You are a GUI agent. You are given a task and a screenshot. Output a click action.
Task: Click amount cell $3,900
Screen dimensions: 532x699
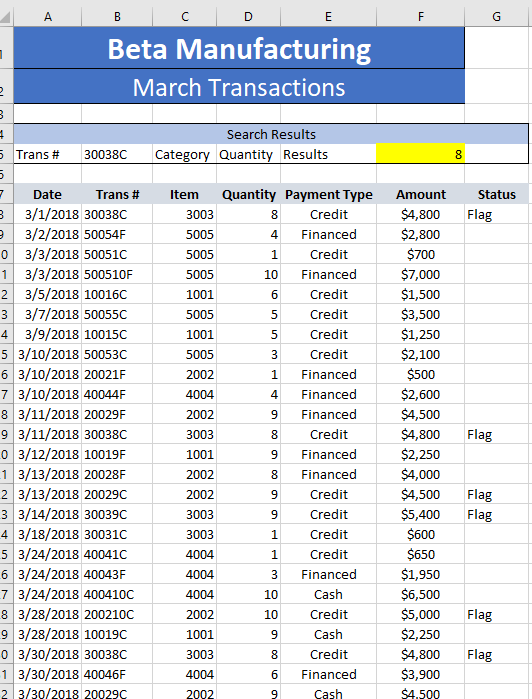421,674
